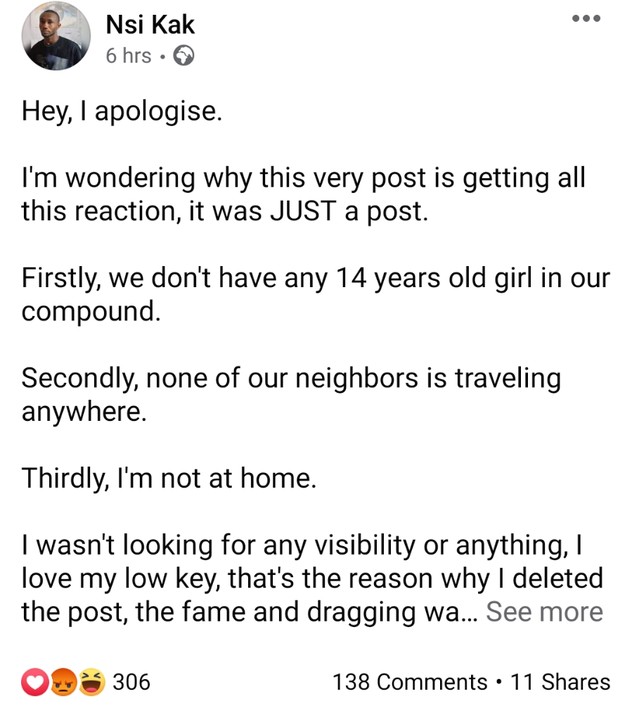View the 306 reactions count
This screenshot has height=720, width=632.
pyautogui.click(x=131, y=683)
